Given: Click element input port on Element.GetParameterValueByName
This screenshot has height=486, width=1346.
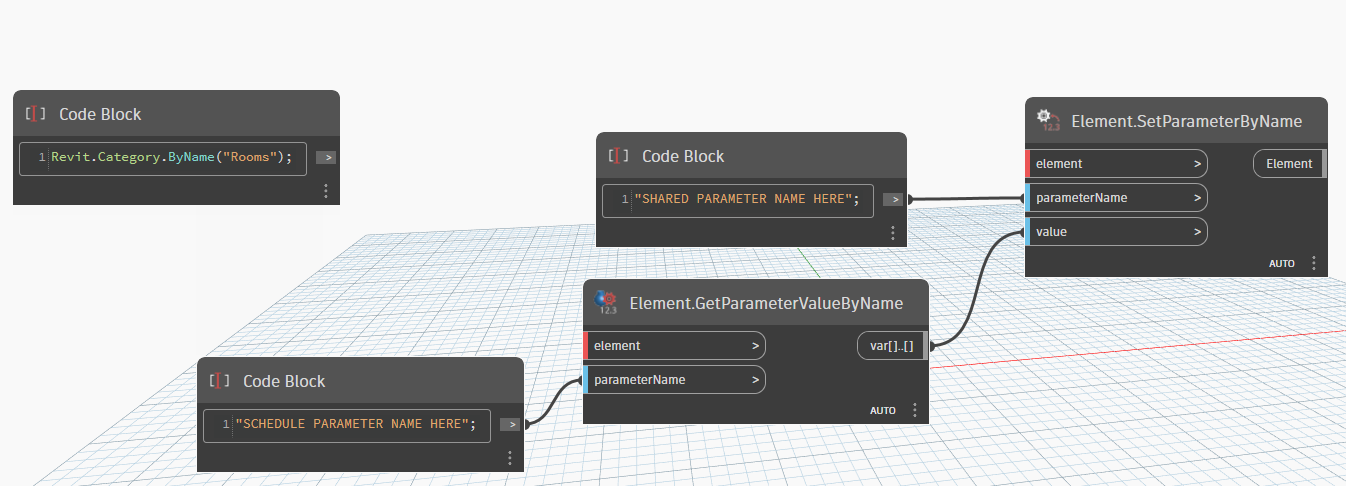Looking at the screenshot, I should click(x=675, y=345).
